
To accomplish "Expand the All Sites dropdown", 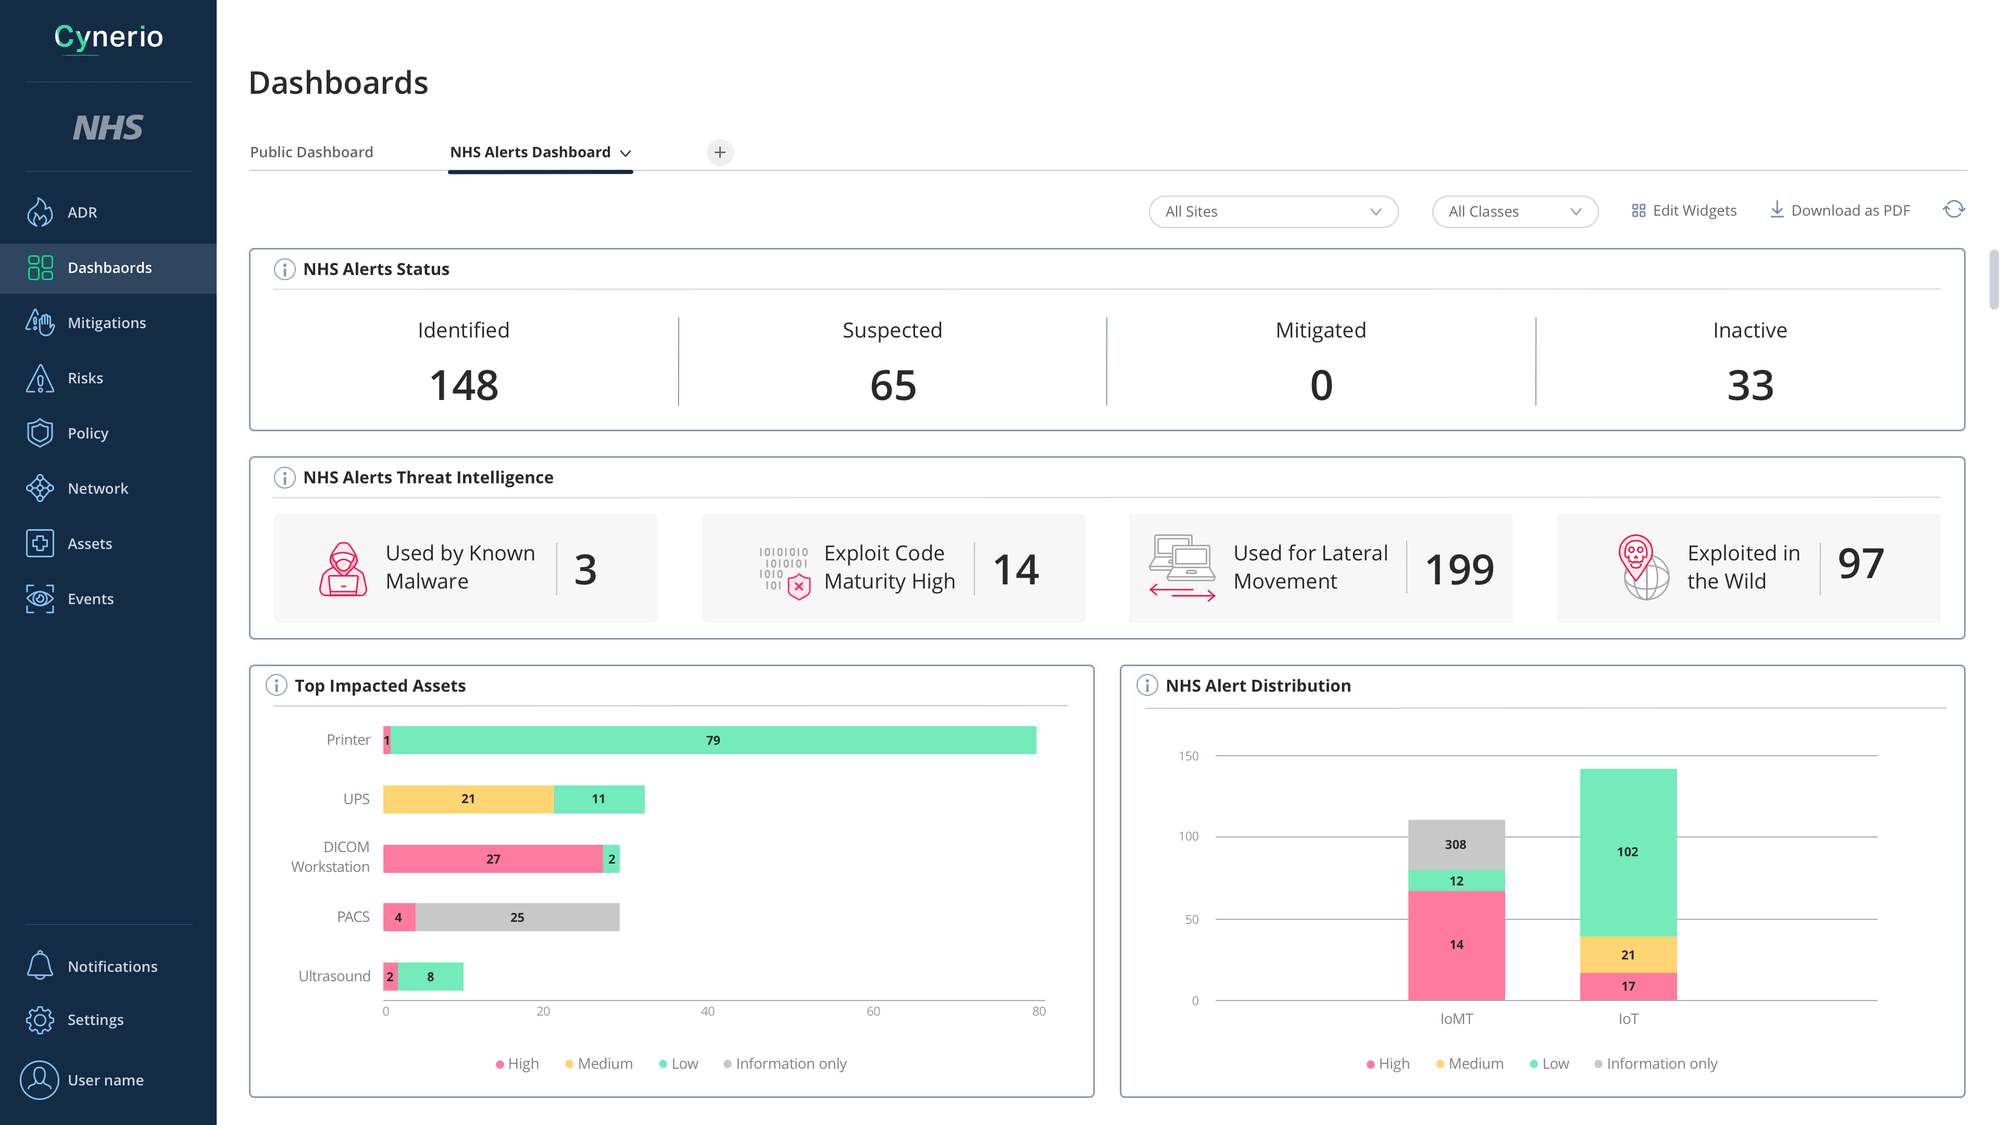I will coord(1273,212).
